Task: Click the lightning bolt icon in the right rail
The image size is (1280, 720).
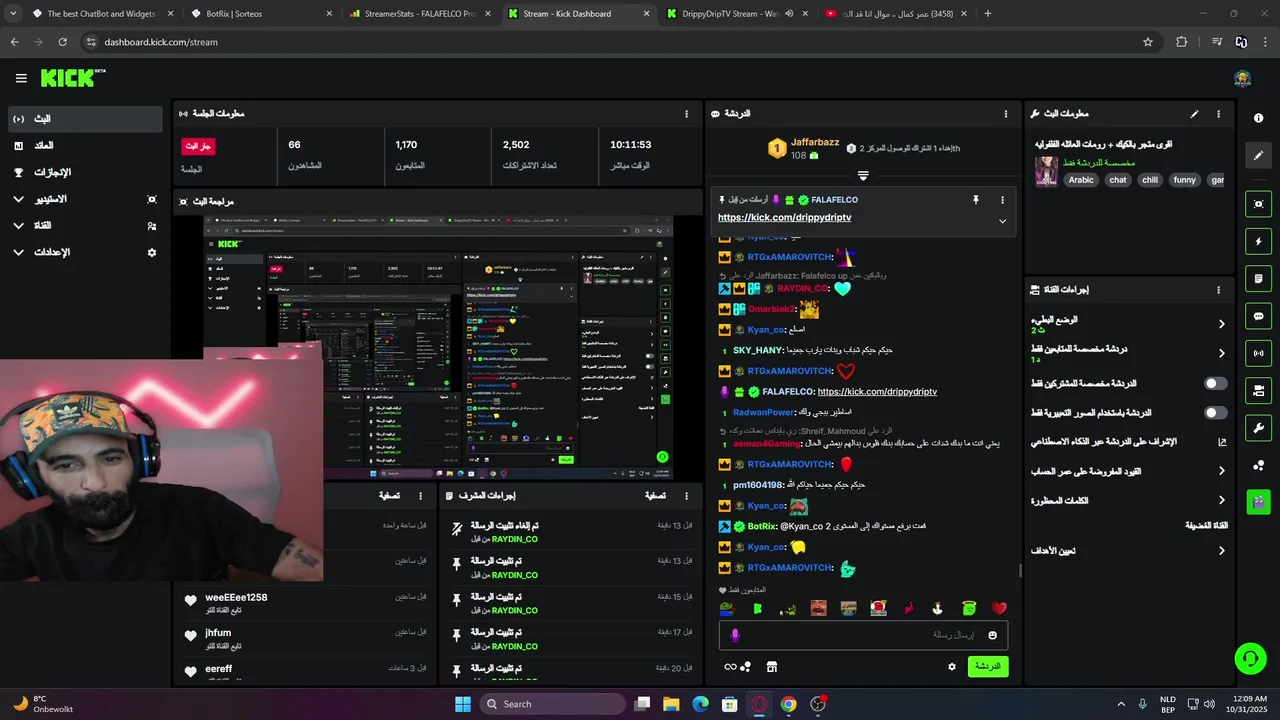Action: [x=1258, y=241]
